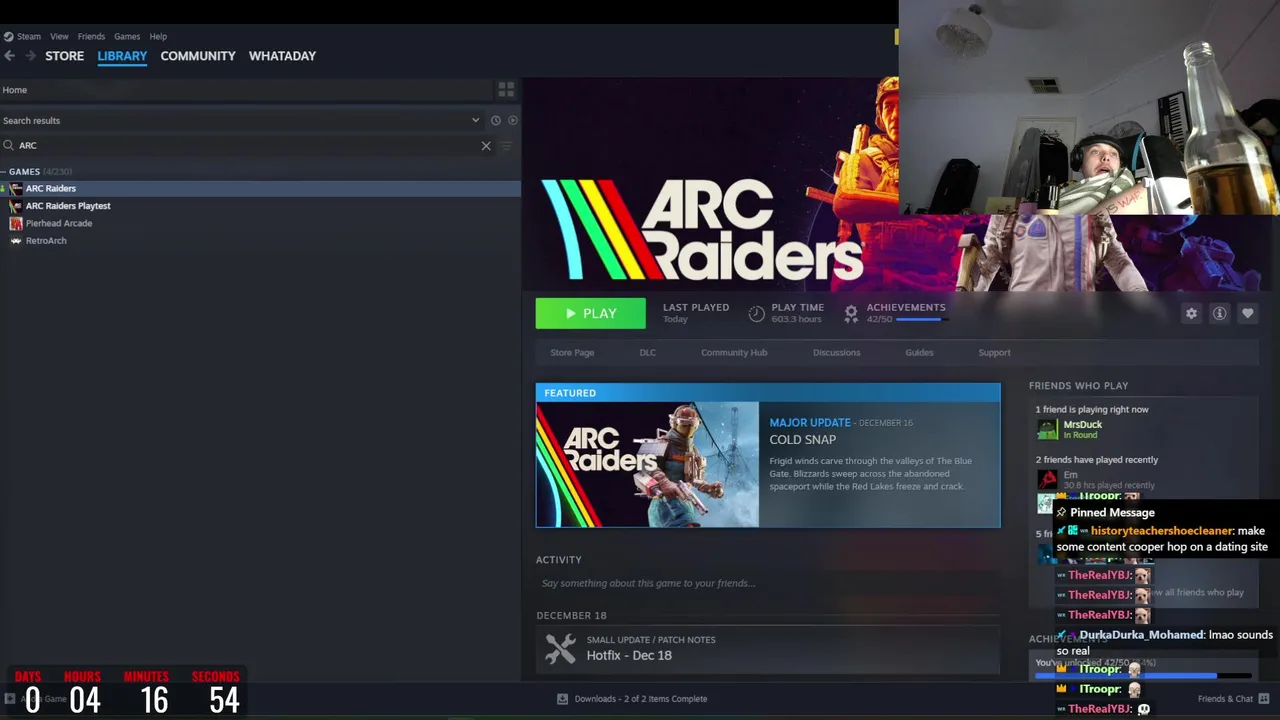Click the recent activity clock filter icon
This screenshot has width=1280, height=720.
coord(495,120)
